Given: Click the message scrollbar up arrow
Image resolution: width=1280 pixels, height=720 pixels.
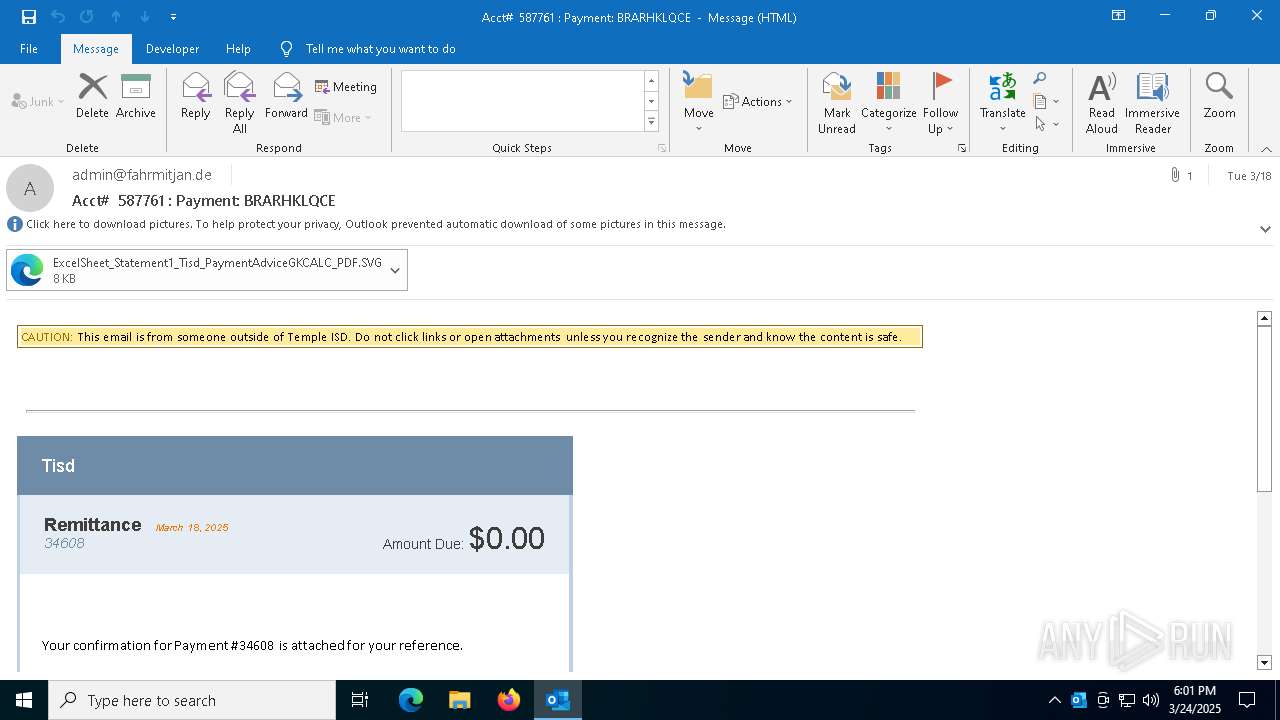Looking at the screenshot, I should click(1264, 318).
